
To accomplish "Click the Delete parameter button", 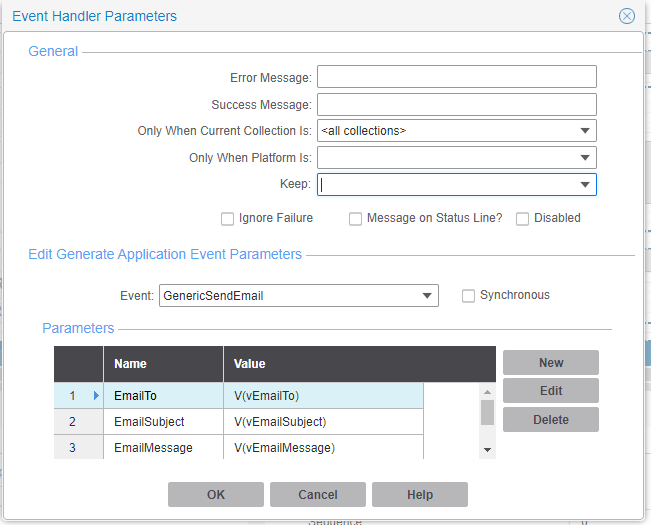I will 551,420.
